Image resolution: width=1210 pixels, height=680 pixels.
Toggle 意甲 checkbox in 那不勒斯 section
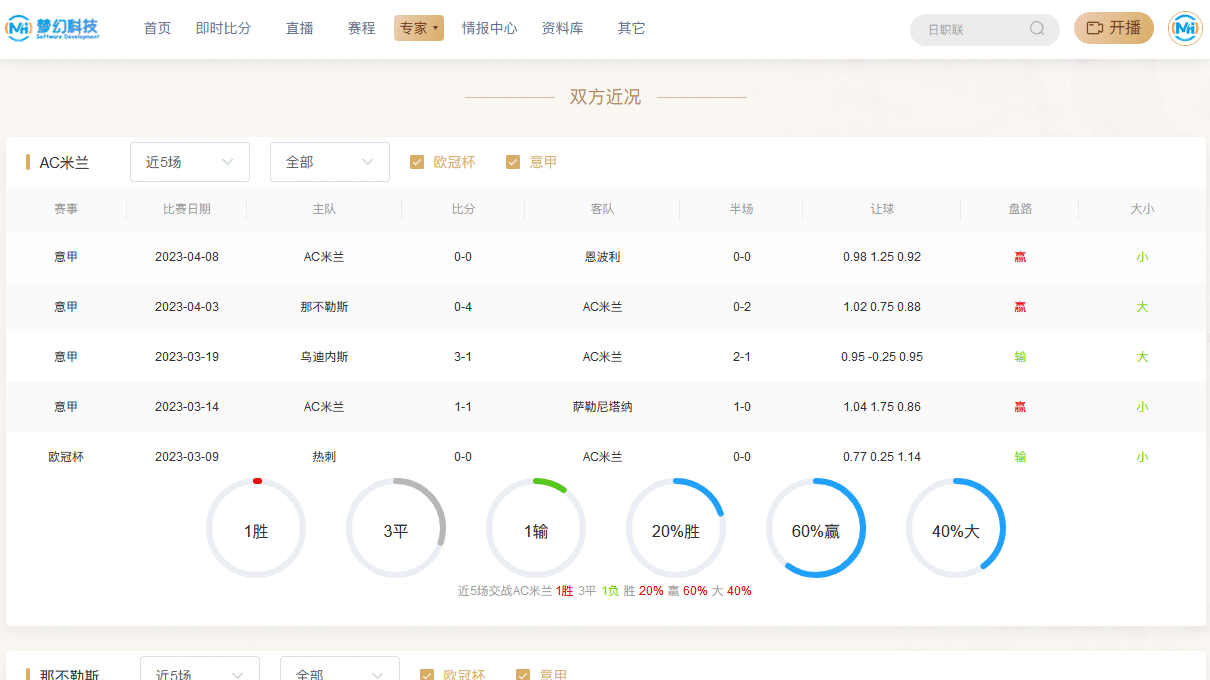(x=523, y=675)
